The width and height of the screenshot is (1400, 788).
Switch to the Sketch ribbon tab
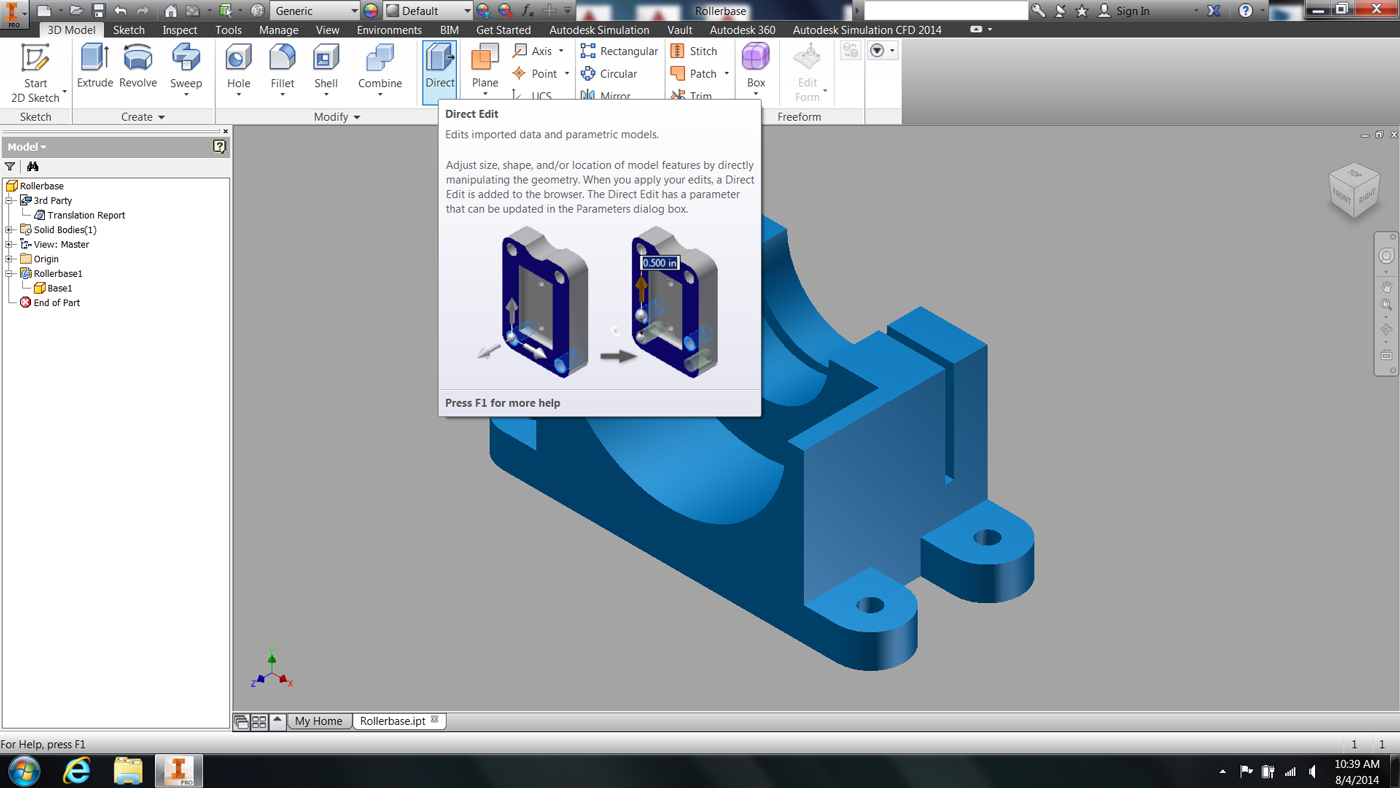pos(128,30)
